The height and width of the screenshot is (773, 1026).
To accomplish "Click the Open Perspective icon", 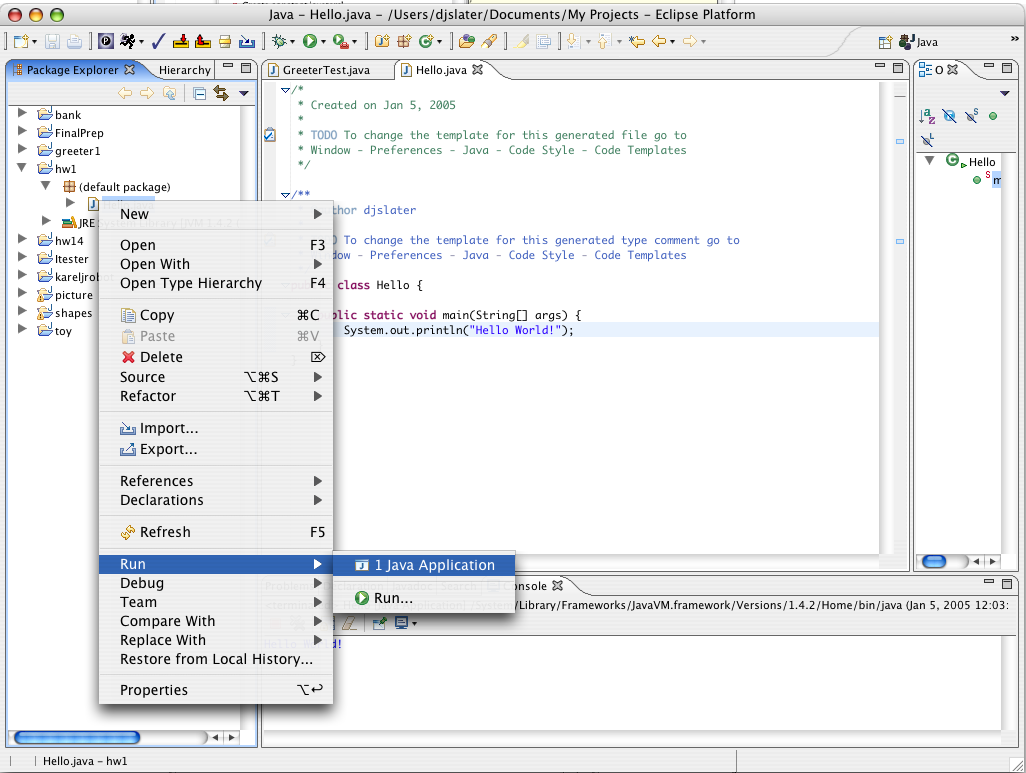I will (x=884, y=42).
